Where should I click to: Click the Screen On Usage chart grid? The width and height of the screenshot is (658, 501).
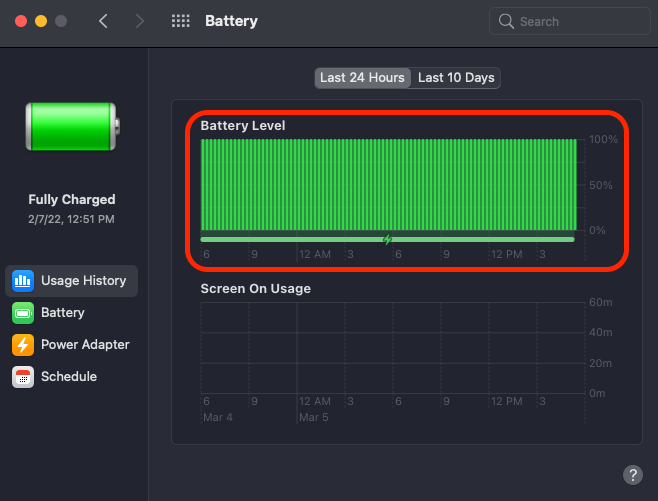pos(393,348)
